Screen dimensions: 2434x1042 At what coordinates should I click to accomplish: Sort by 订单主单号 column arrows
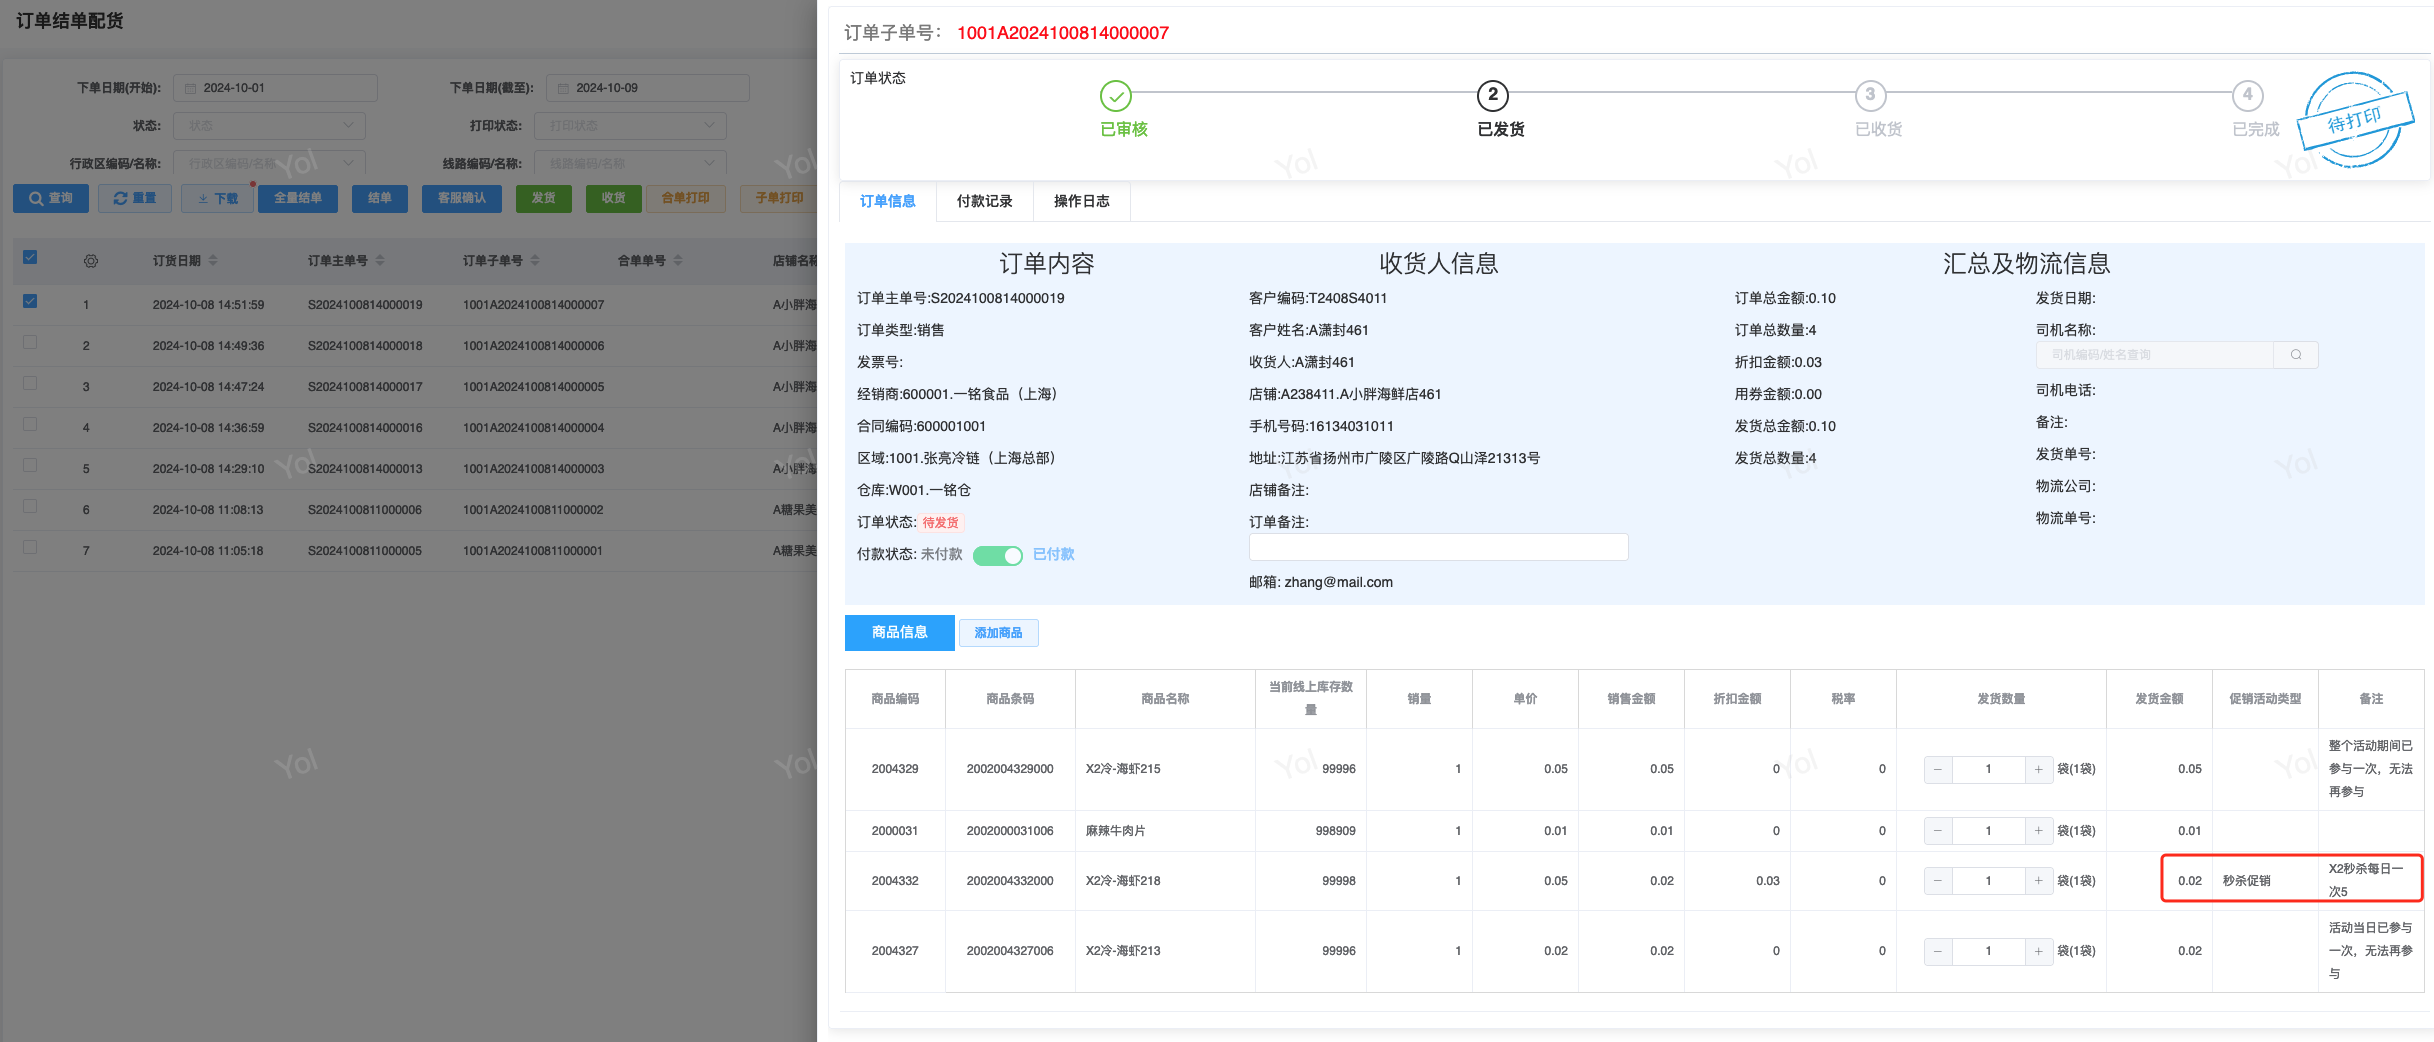click(x=380, y=261)
